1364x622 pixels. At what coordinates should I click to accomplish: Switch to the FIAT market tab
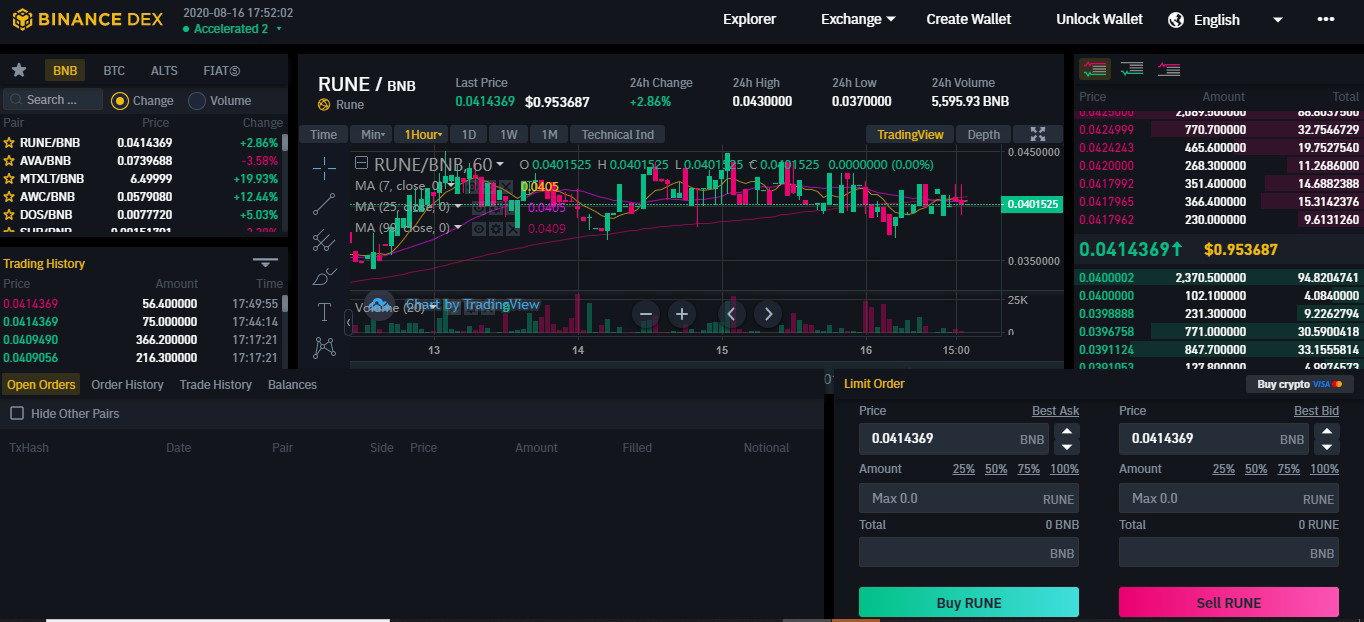pos(221,71)
